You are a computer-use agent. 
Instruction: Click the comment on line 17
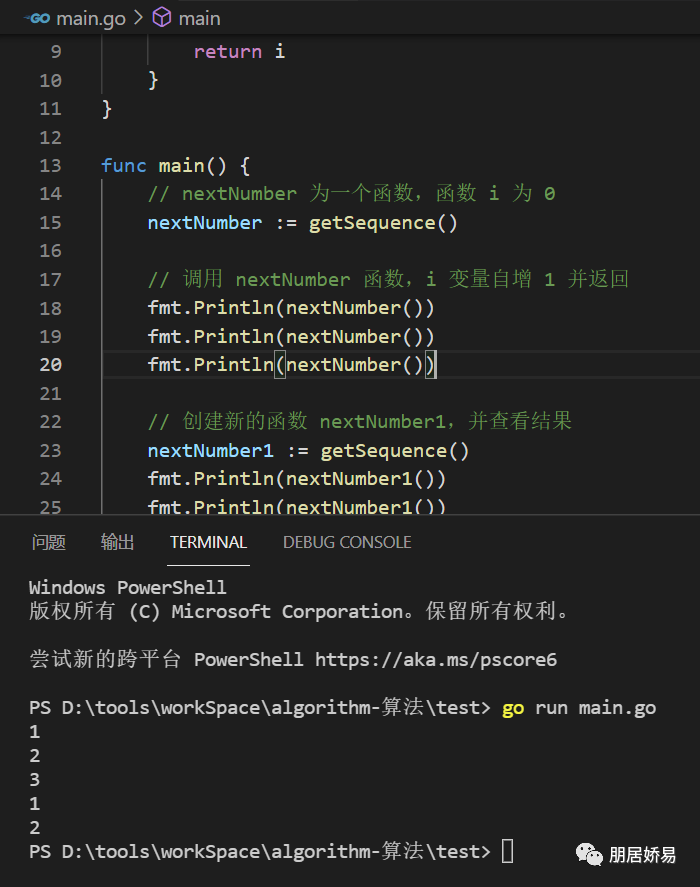pos(388,279)
